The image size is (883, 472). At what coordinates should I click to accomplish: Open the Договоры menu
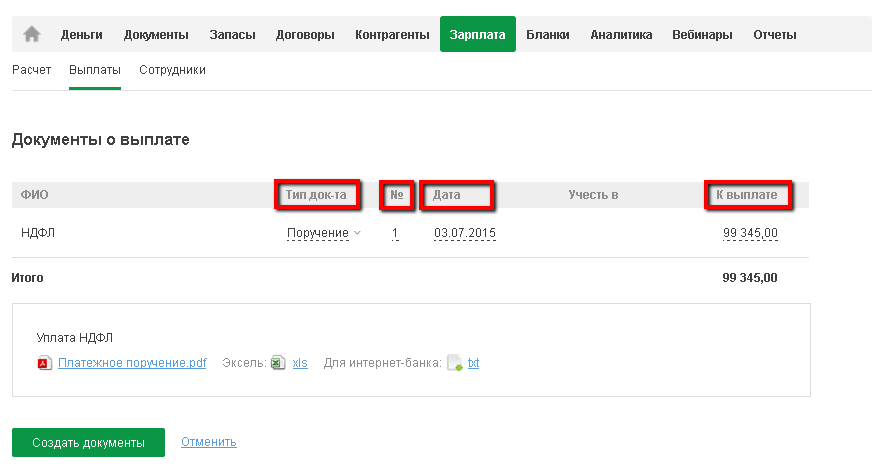(305, 35)
